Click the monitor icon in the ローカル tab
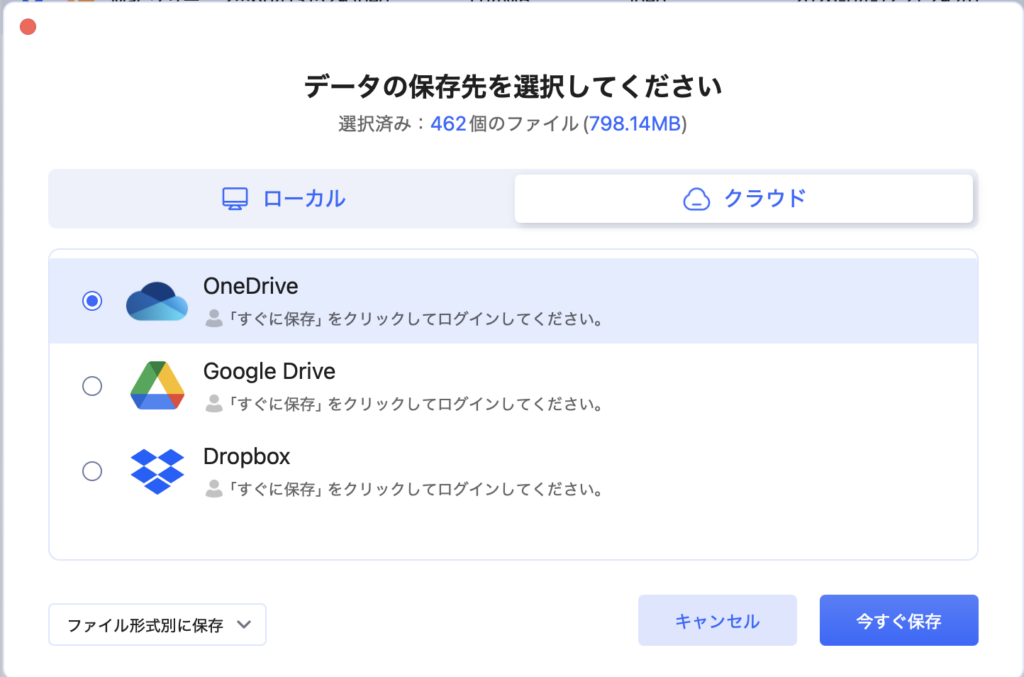The image size is (1024, 677). coord(234,197)
